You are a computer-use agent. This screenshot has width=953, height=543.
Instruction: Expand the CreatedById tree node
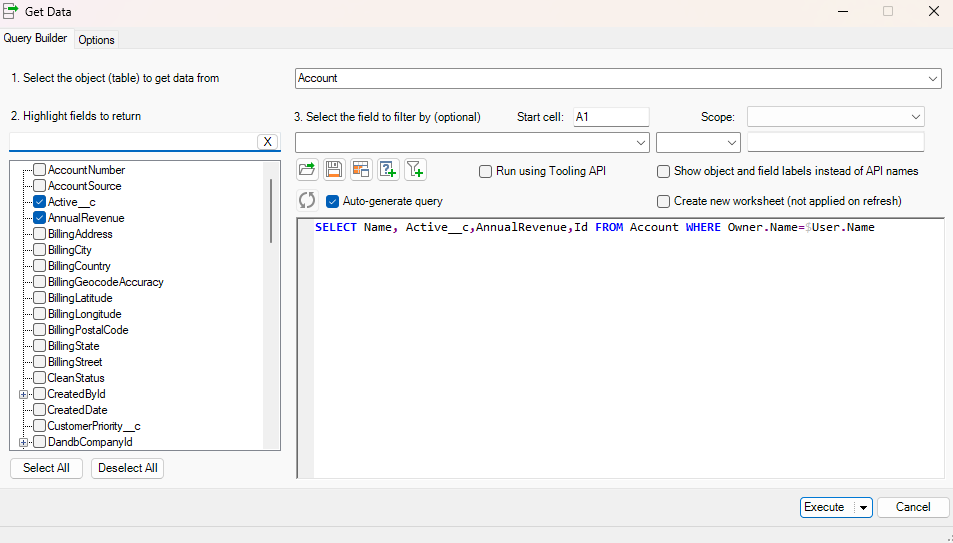tap(23, 394)
